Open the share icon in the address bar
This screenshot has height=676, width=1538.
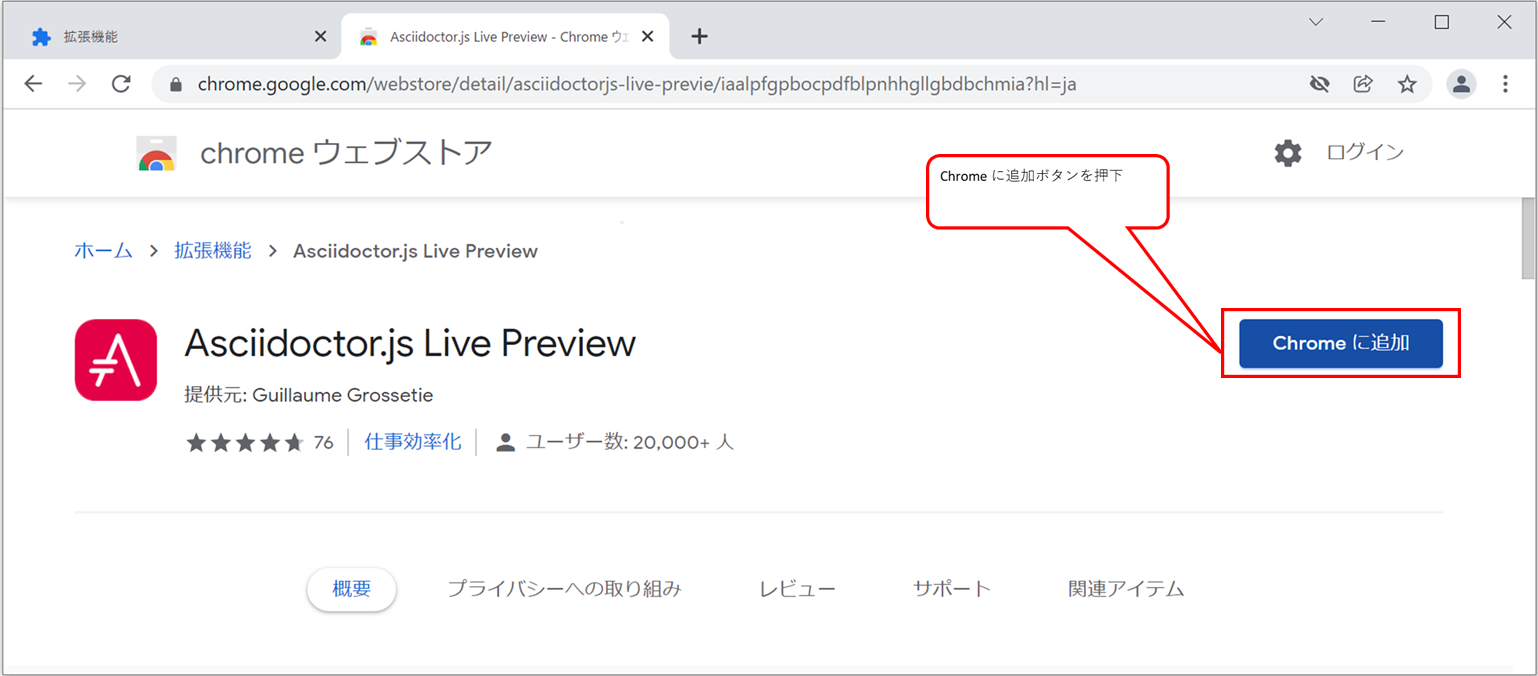pos(1363,84)
